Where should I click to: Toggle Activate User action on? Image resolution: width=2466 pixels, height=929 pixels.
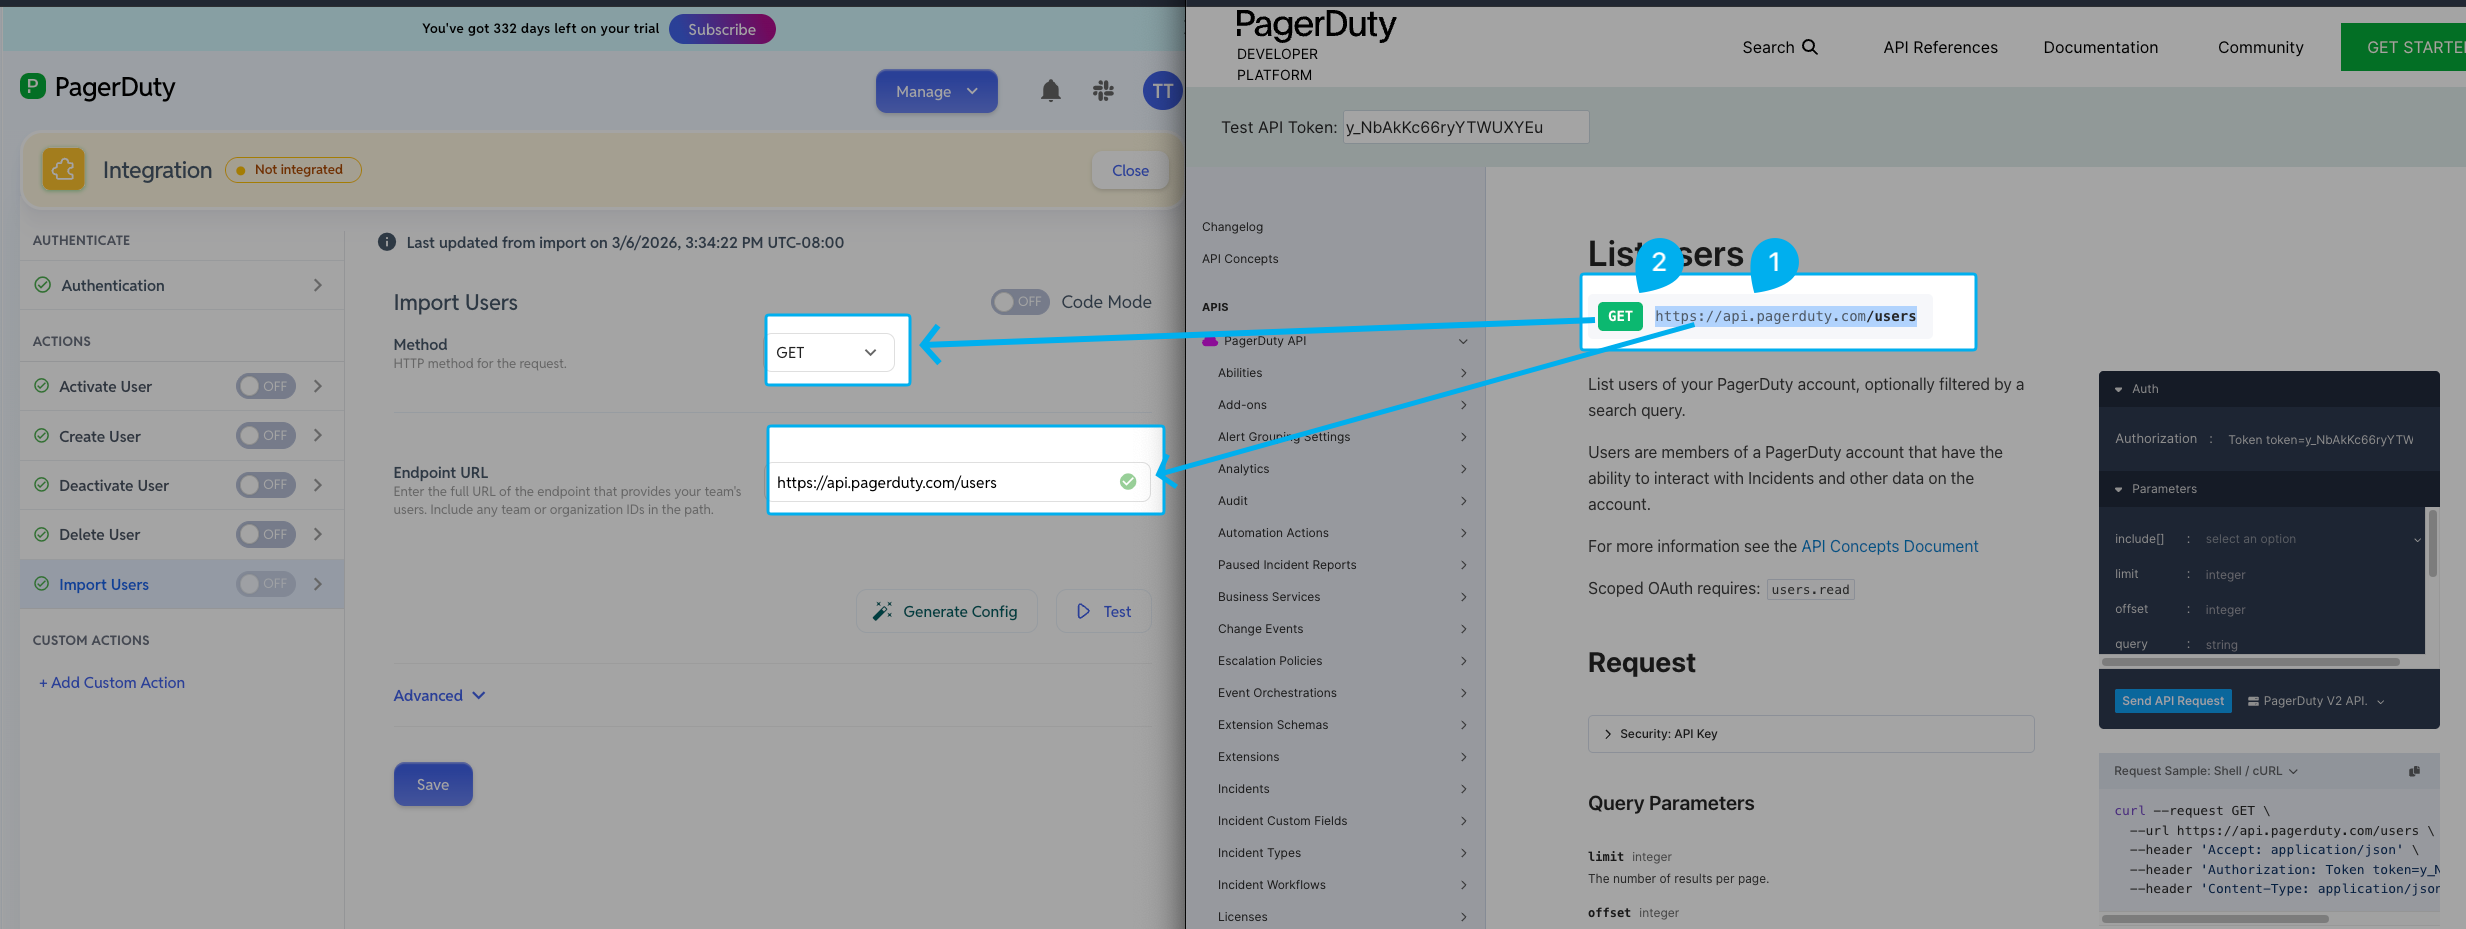point(266,386)
